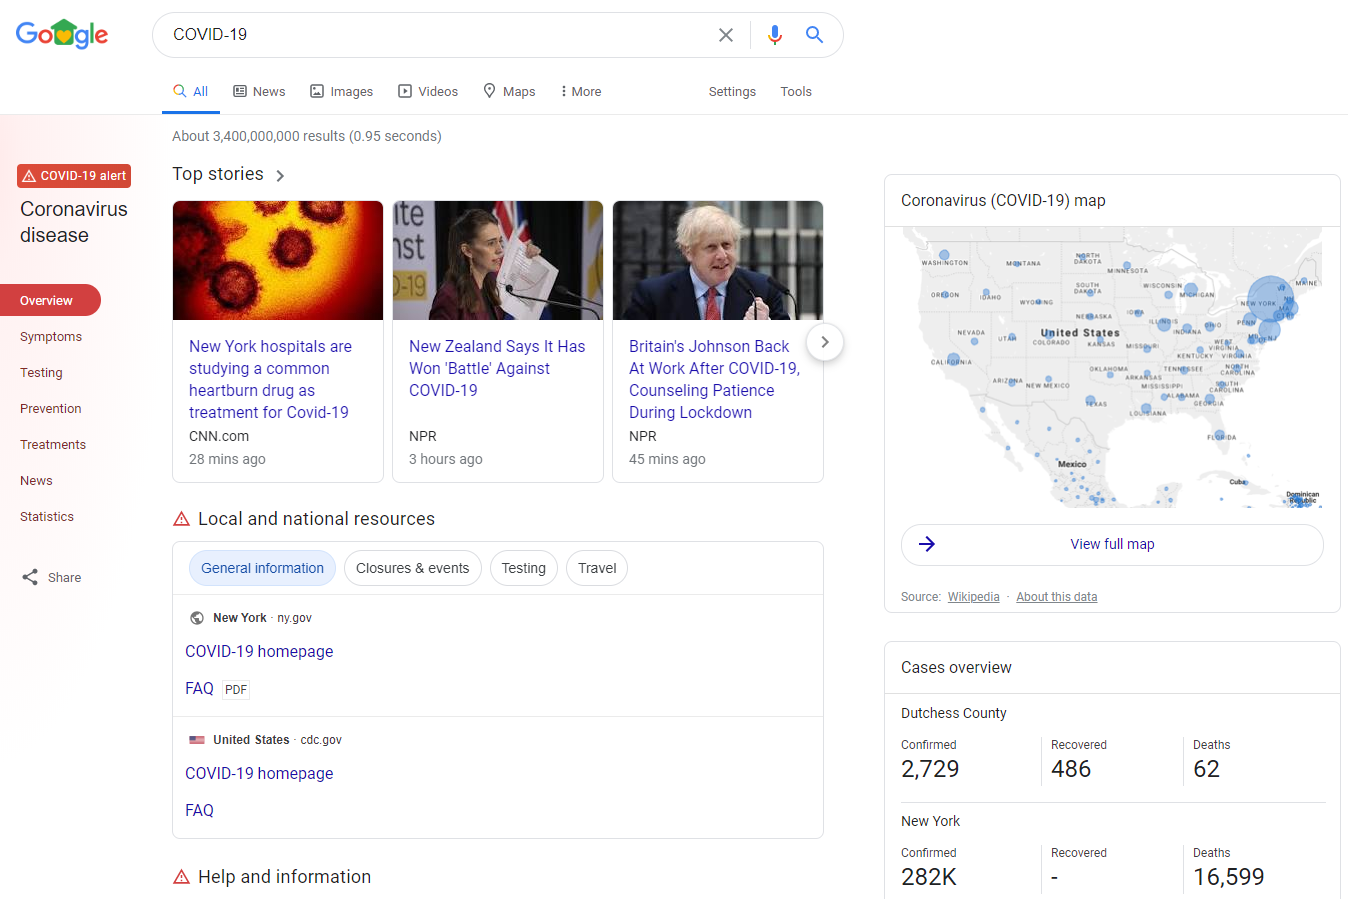This screenshot has height=899, width=1348.
Task: Open New York COVID-19 homepage link
Action: pos(259,651)
